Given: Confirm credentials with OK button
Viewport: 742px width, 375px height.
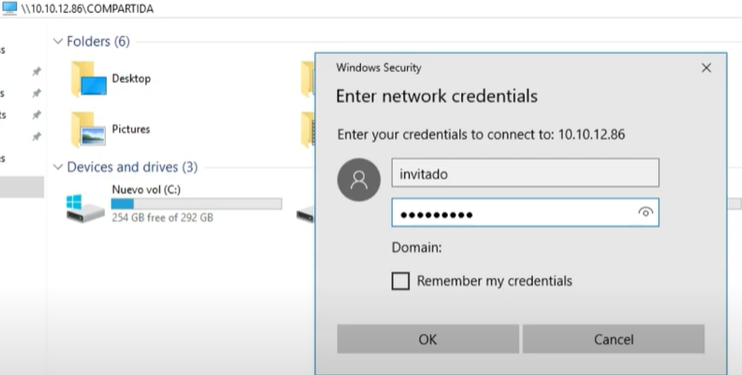Looking at the screenshot, I should 428,339.
